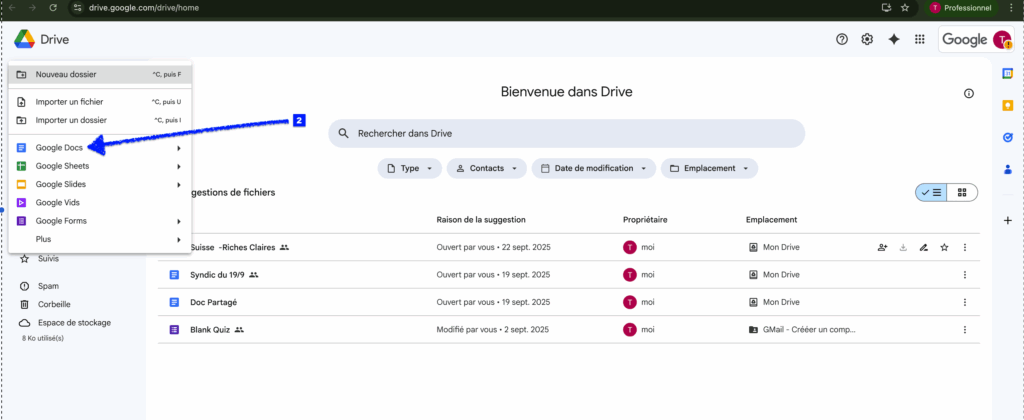The width and height of the screenshot is (1024, 420).
Task: Switch to list view layout
Action: click(x=931, y=192)
